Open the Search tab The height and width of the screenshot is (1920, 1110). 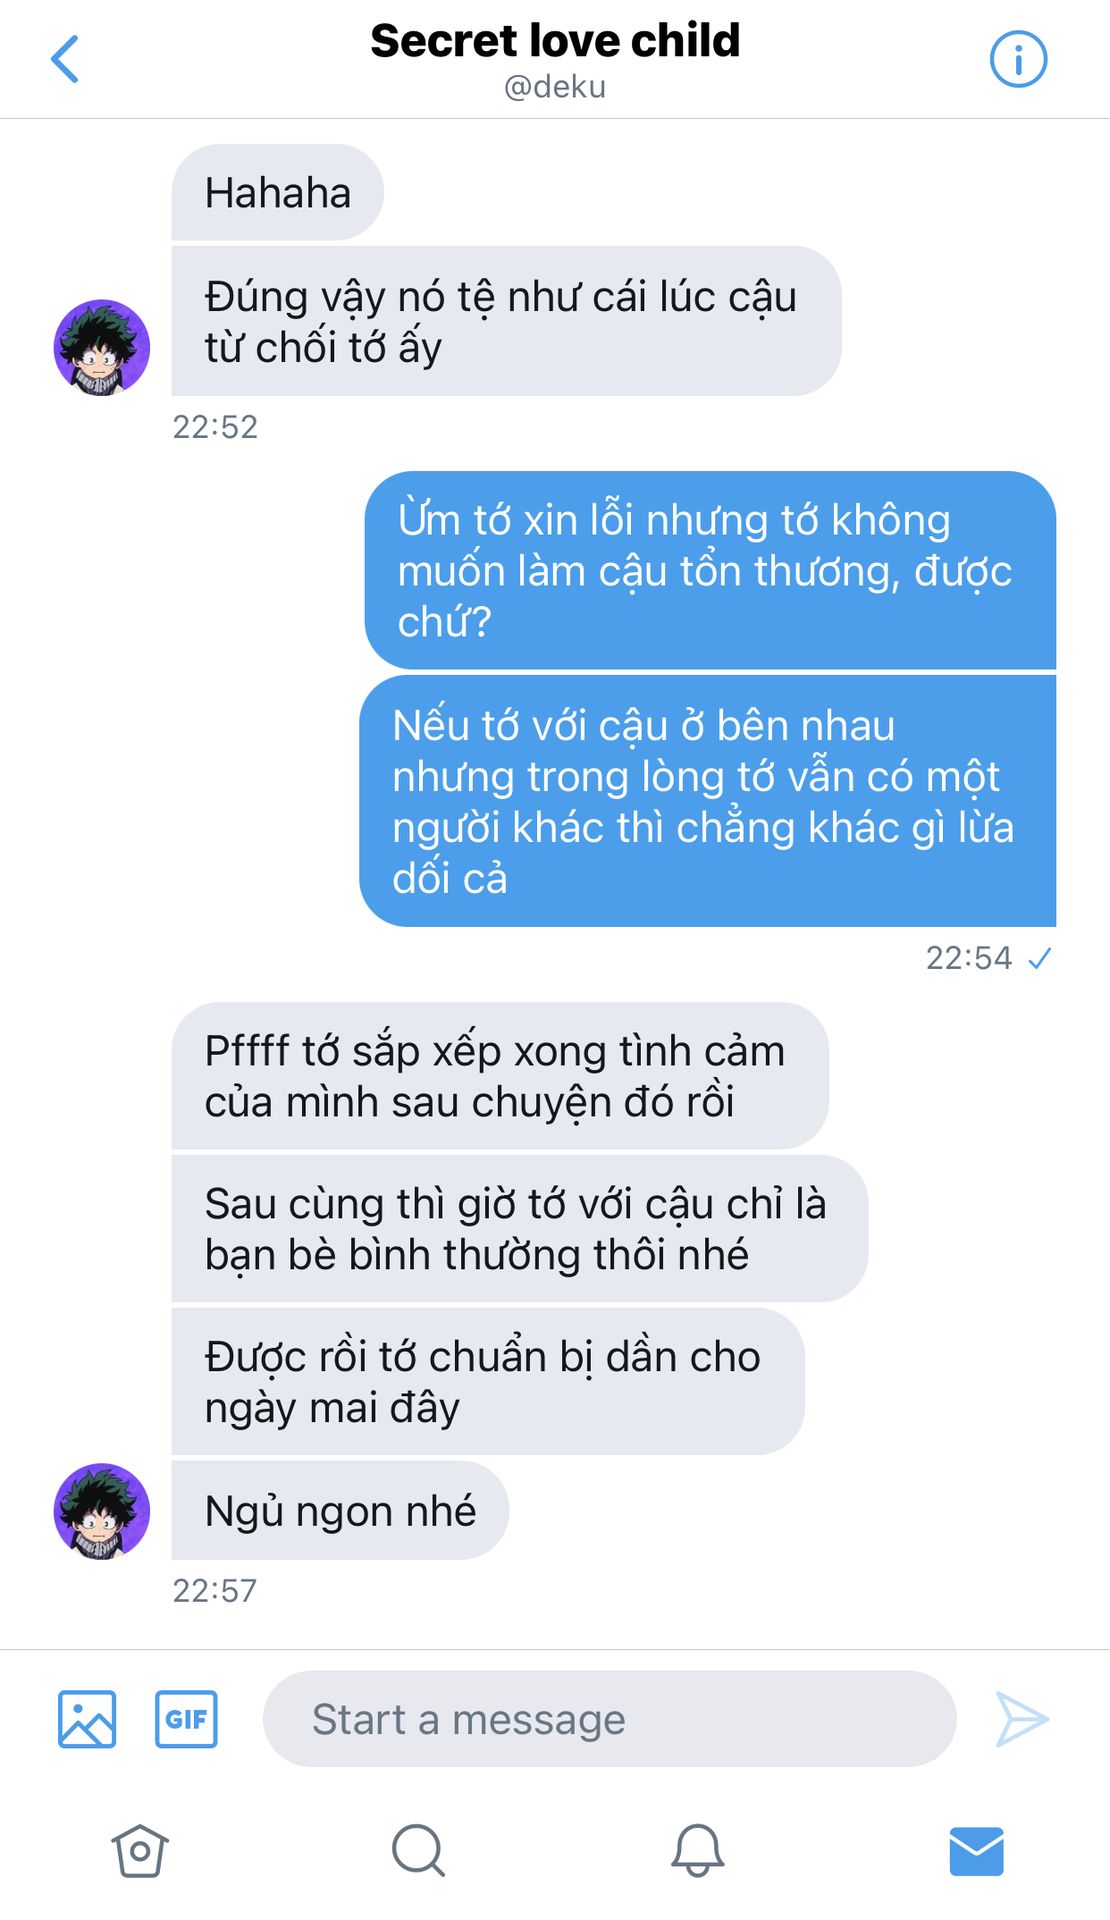click(x=418, y=1850)
